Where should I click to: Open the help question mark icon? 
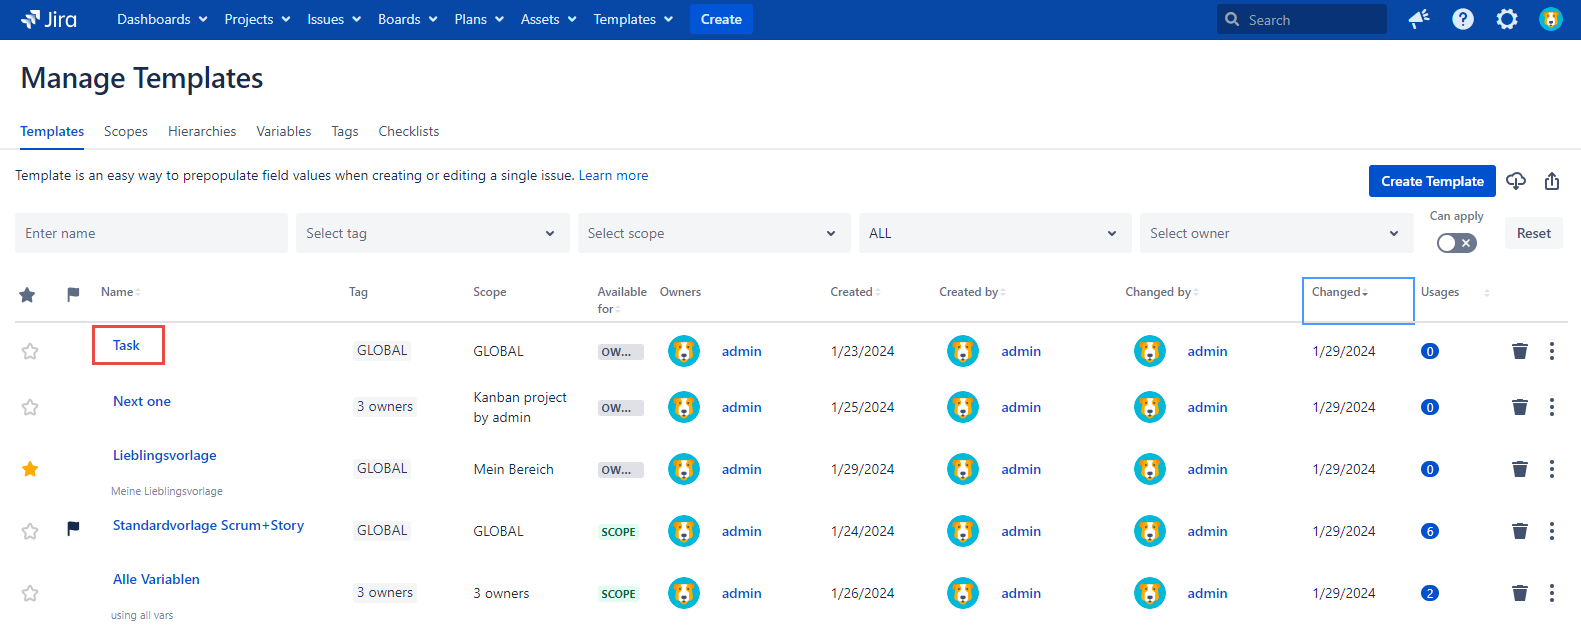click(x=1462, y=19)
